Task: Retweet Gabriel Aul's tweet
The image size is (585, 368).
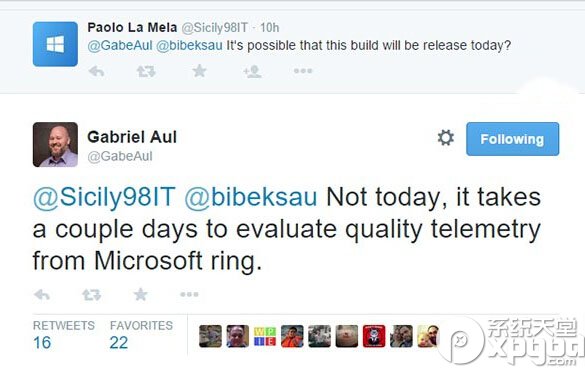Action: click(91, 295)
